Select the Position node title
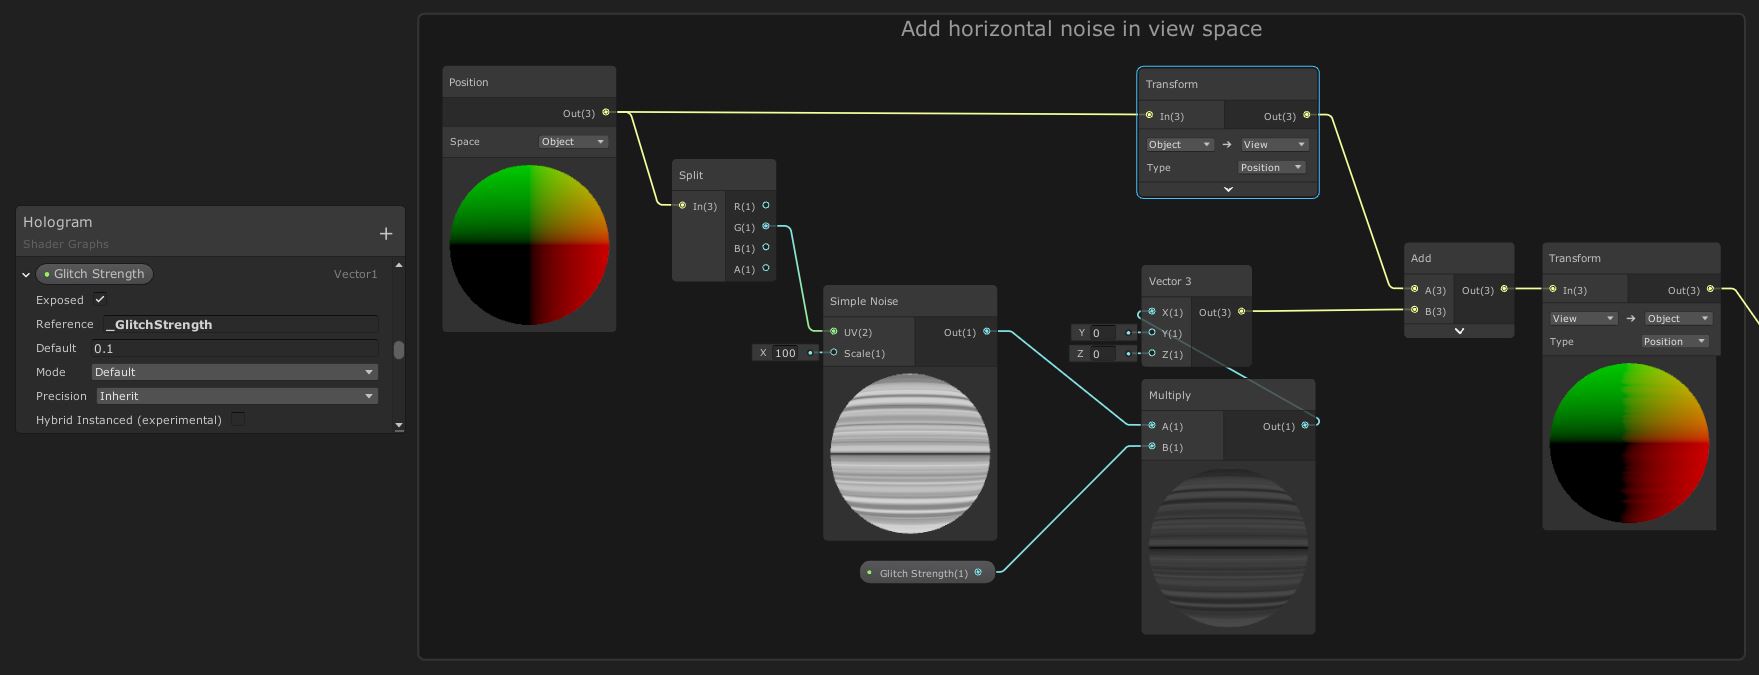The height and width of the screenshot is (675, 1759). 469,82
